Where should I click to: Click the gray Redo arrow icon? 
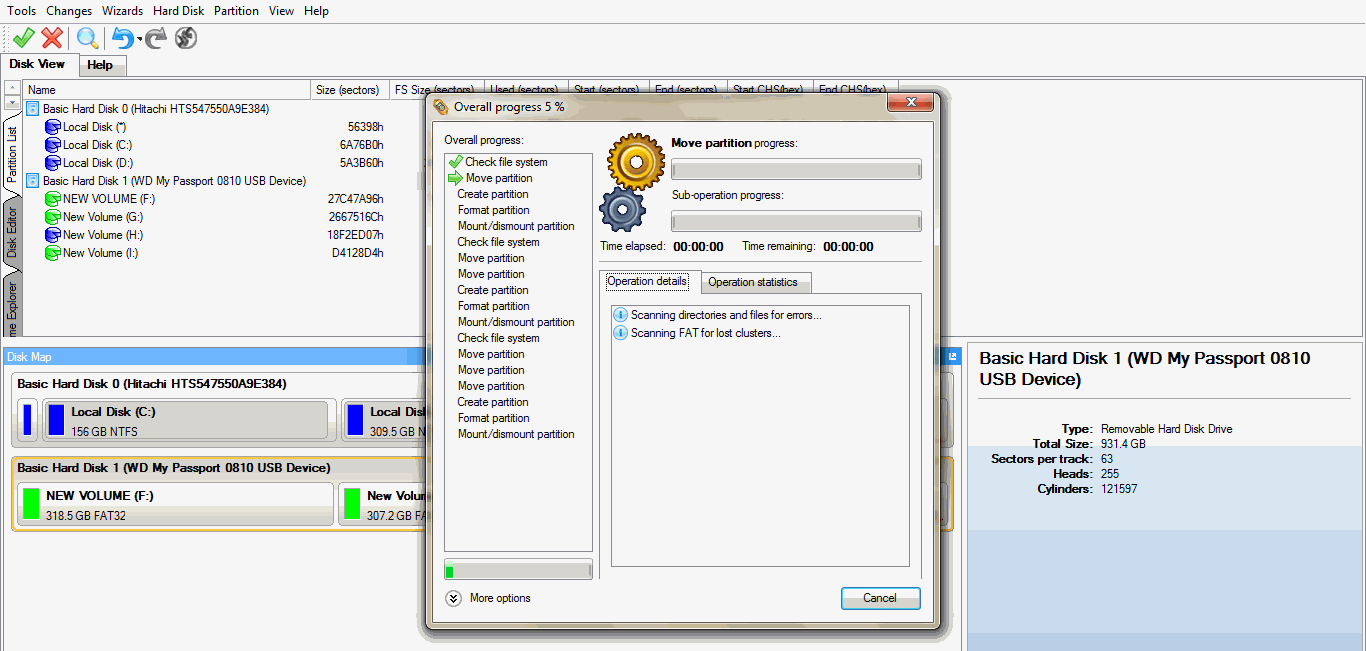[x=156, y=38]
